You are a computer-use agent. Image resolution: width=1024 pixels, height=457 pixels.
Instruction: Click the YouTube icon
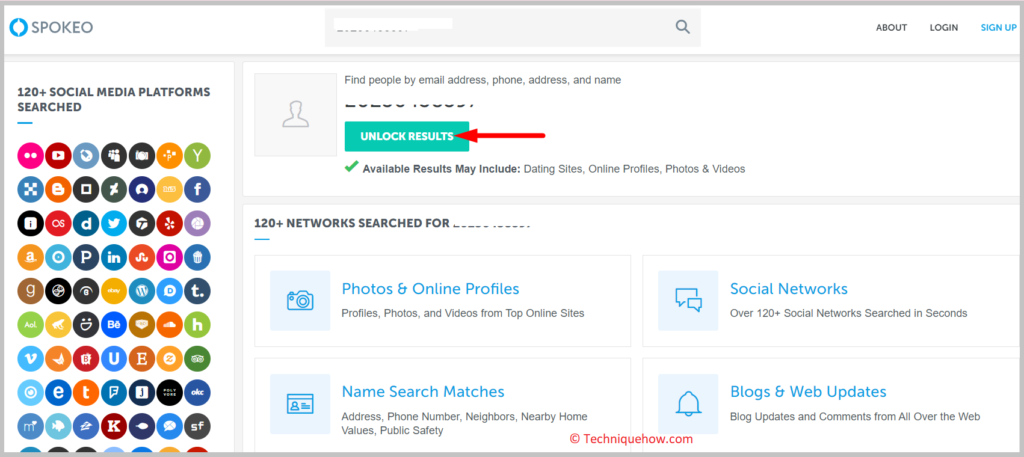[x=58, y=155]
